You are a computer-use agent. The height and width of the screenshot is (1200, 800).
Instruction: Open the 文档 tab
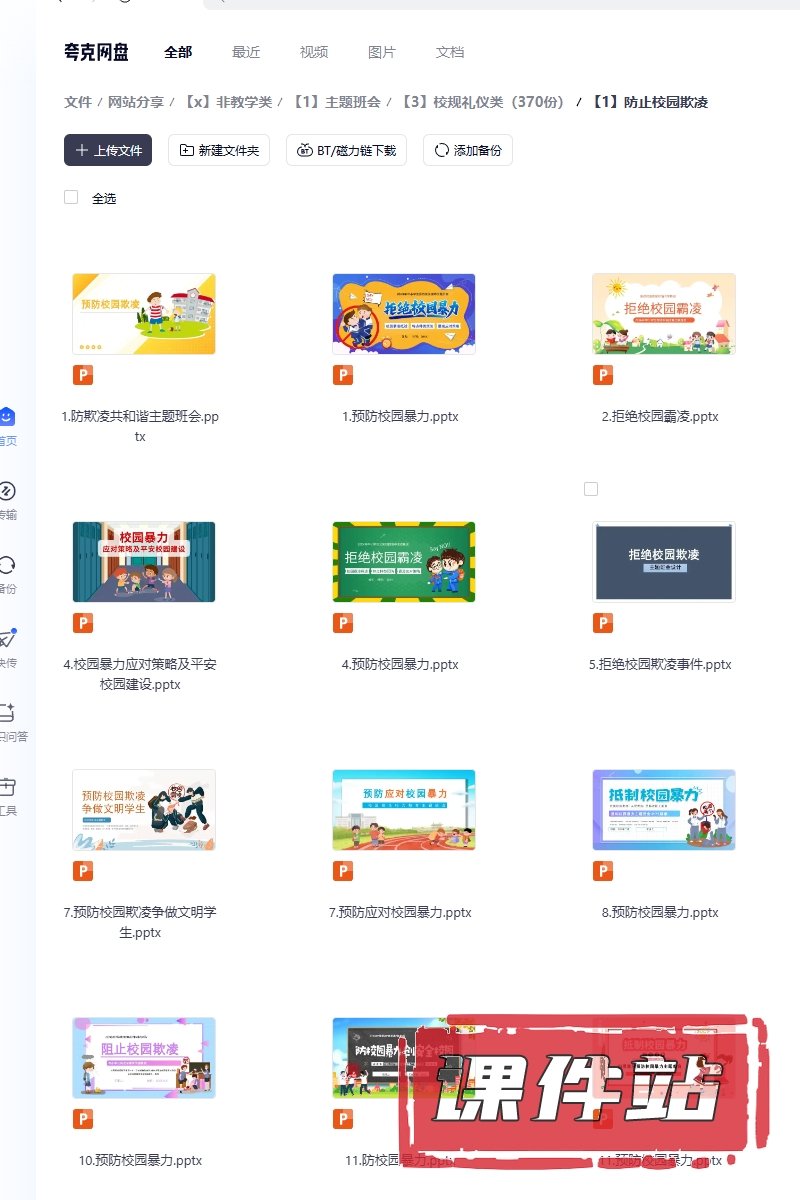[x=450, y=52]
